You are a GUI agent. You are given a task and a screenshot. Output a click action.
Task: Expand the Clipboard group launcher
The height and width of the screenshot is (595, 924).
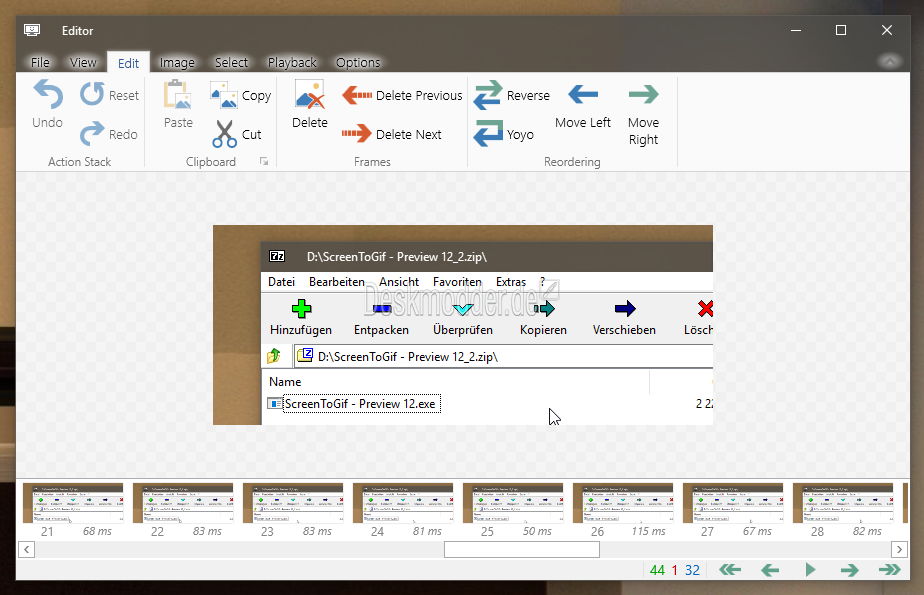pos(264,161)
